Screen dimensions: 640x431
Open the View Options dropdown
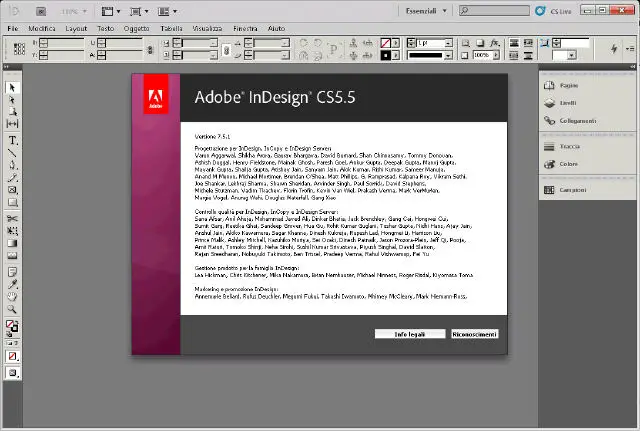coord(111,11)
